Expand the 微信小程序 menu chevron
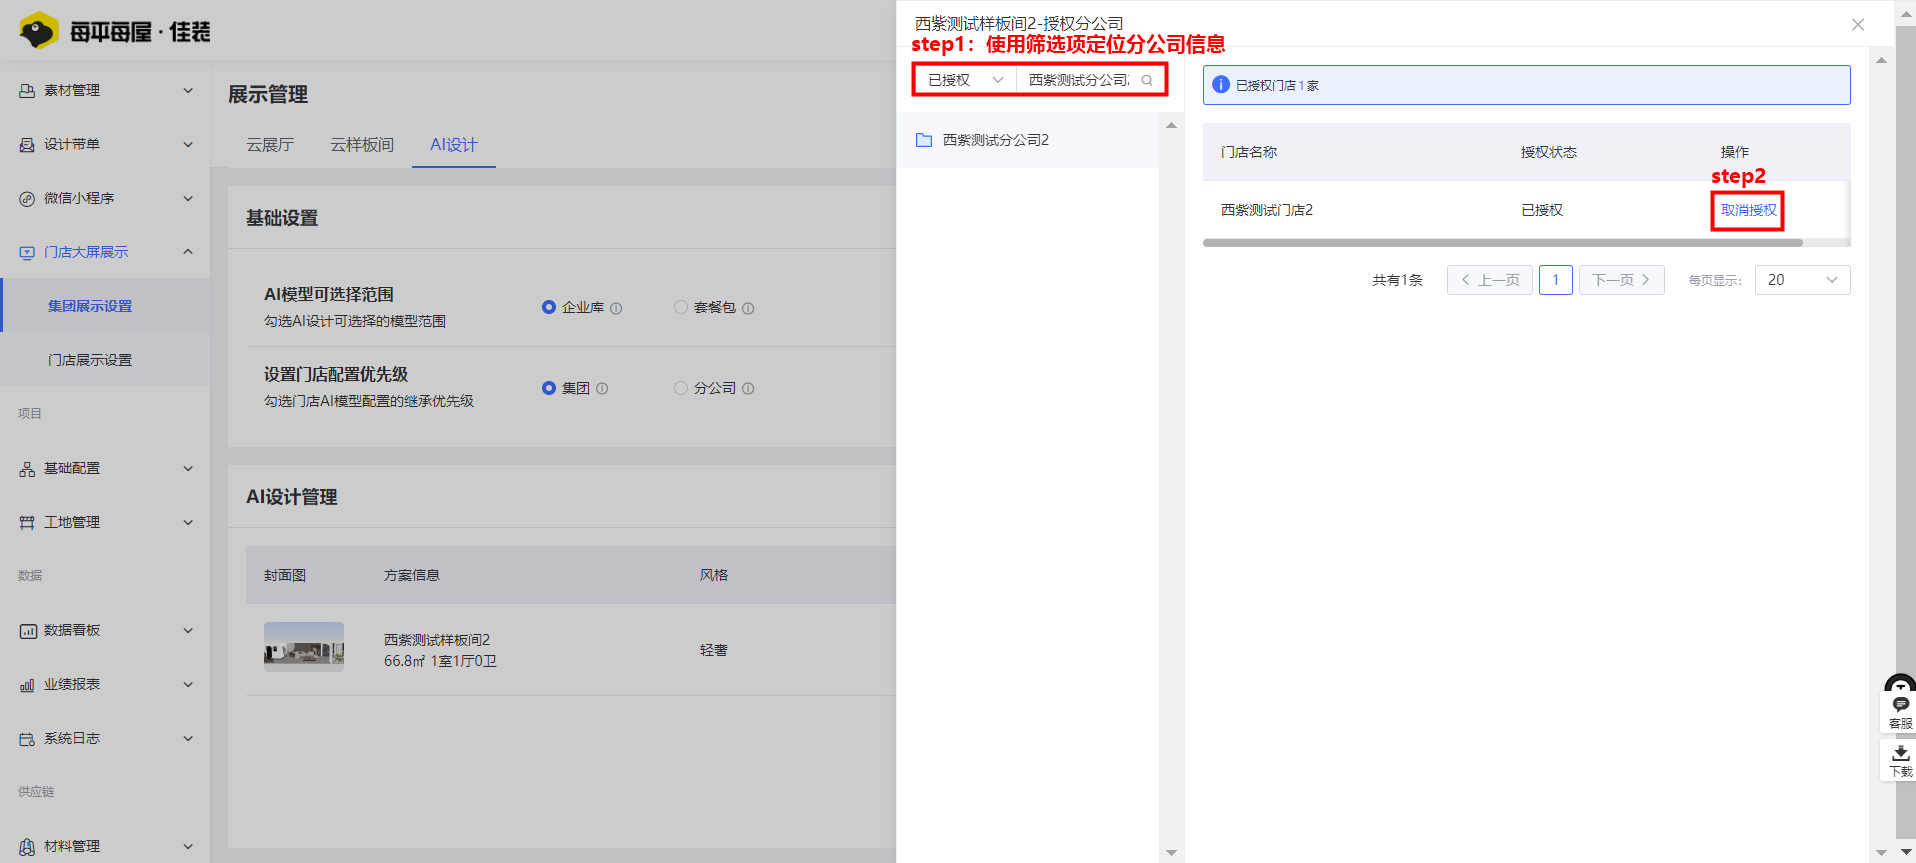The width and height of the screenshot is (1916, 863). click(188, 198)
